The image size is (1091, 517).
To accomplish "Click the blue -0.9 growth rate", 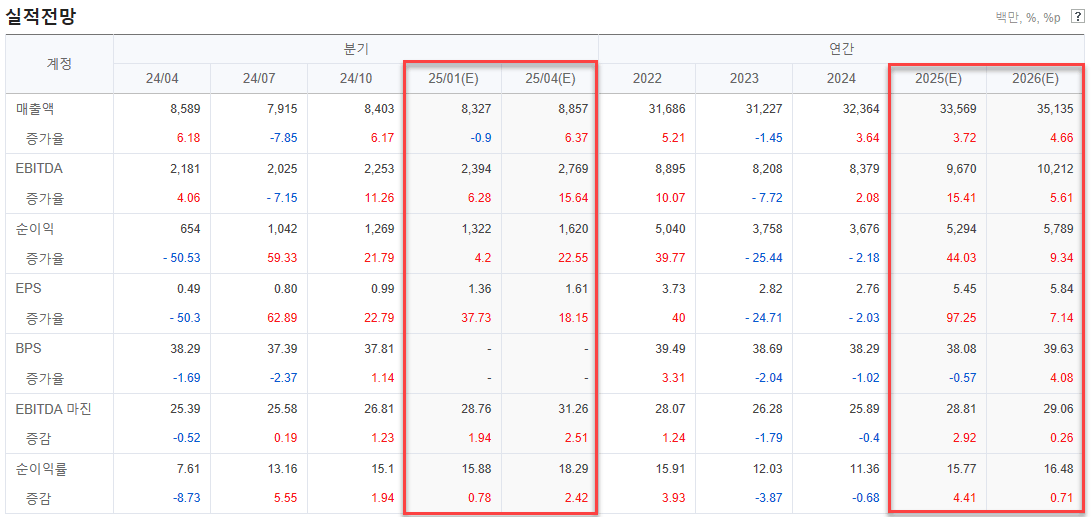I will pyautogui.click(x=481, y=138).
